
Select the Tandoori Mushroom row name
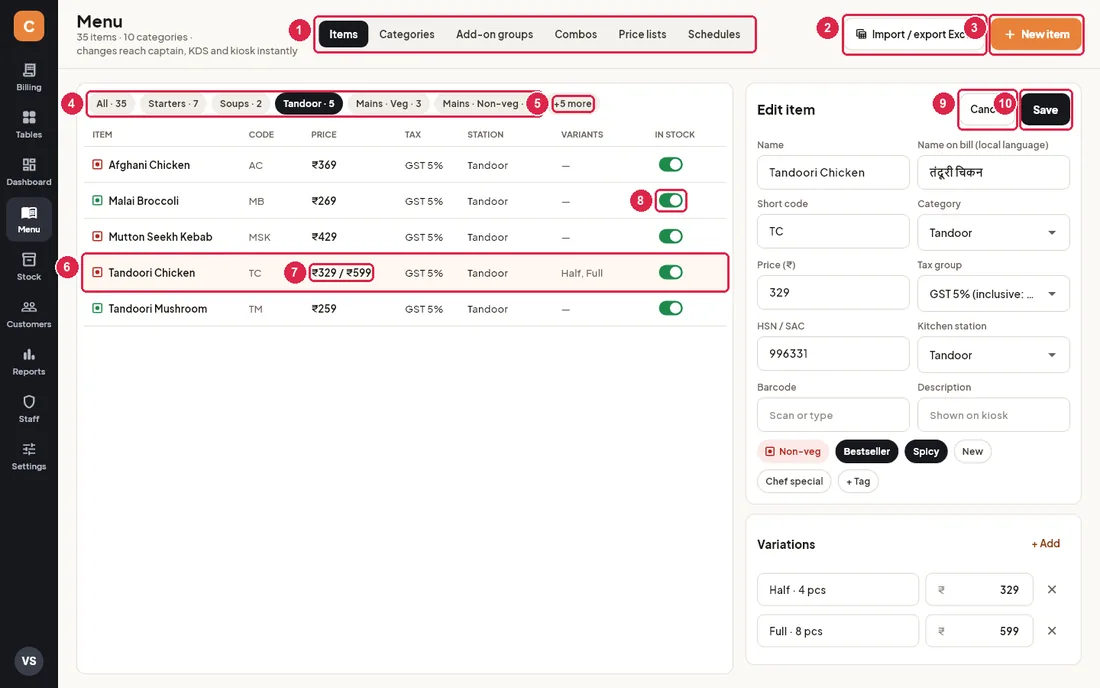tap(158, 309)
